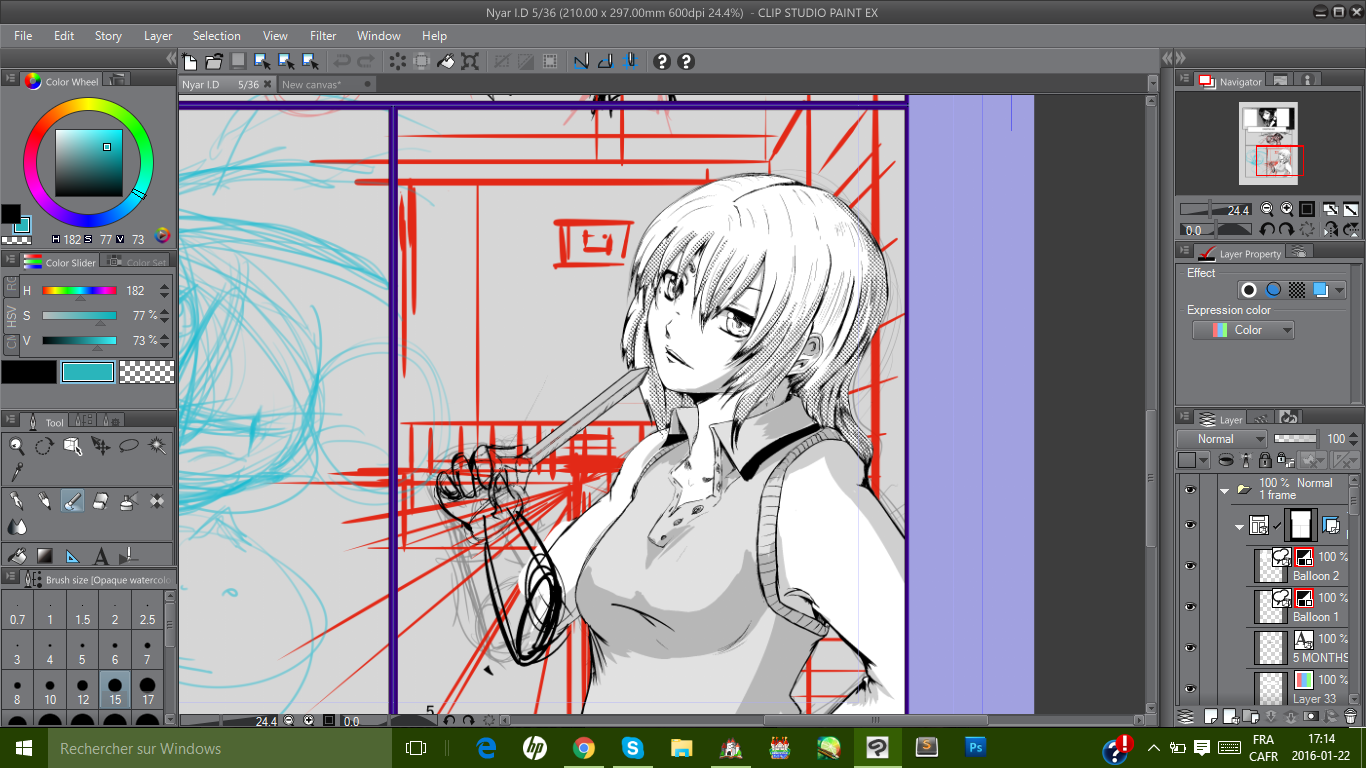Click the Fill paint bucket toolbar icon

446,61
